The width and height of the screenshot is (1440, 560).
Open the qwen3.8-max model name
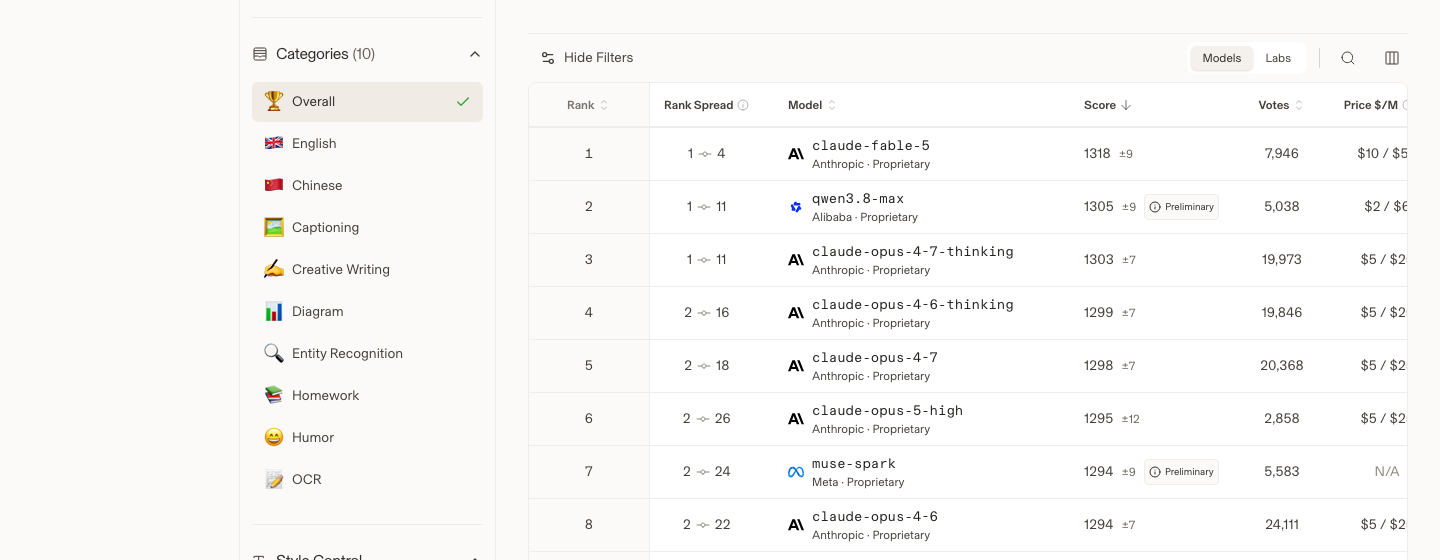[858, 199]
